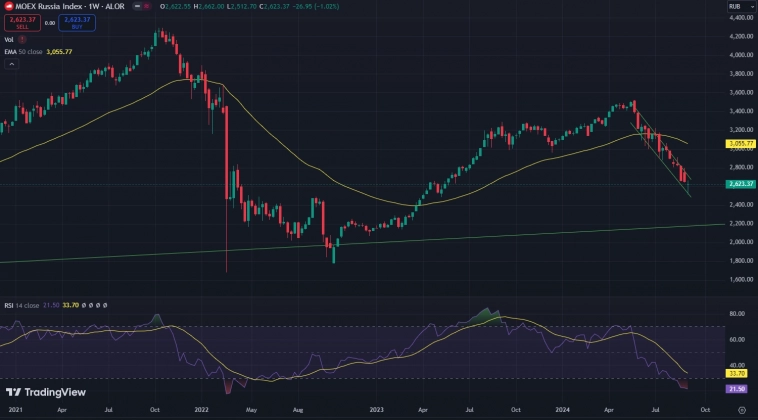Click the yellow 33.70 RSI axis label
This screenshot has width=758, height=420.
737,373
